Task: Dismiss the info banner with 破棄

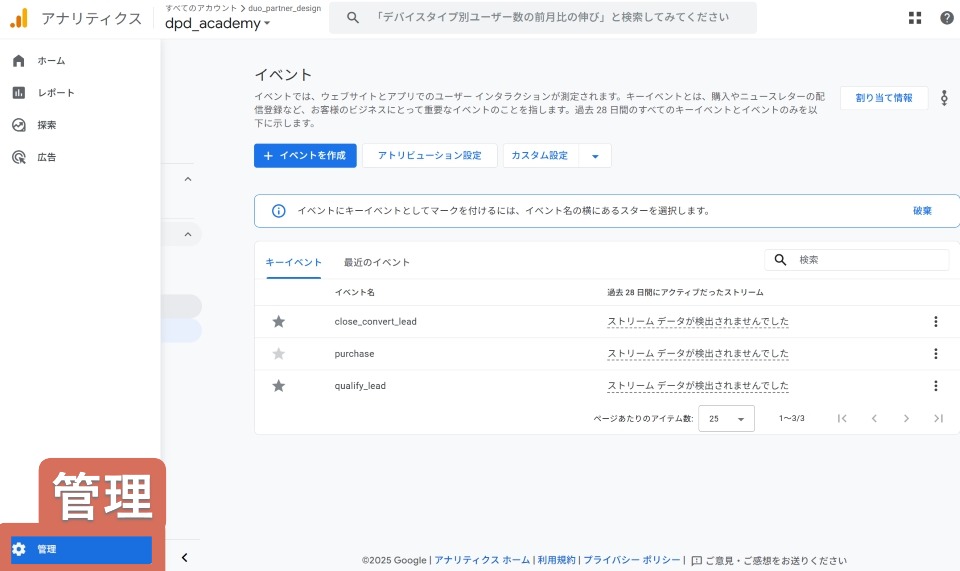Action: pyautogui.click(x=921, y=211)
